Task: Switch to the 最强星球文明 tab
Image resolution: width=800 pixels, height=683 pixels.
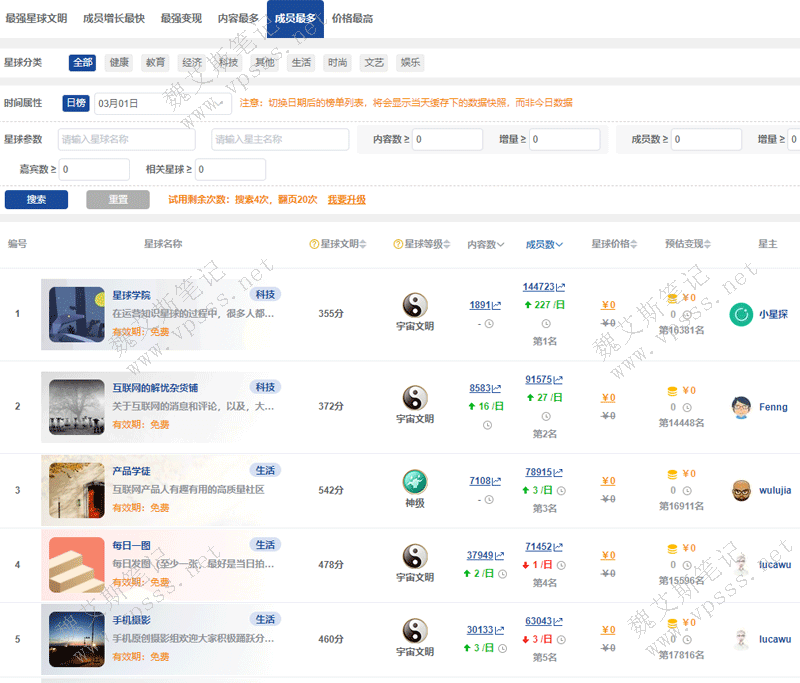Action: click(36, 18)
